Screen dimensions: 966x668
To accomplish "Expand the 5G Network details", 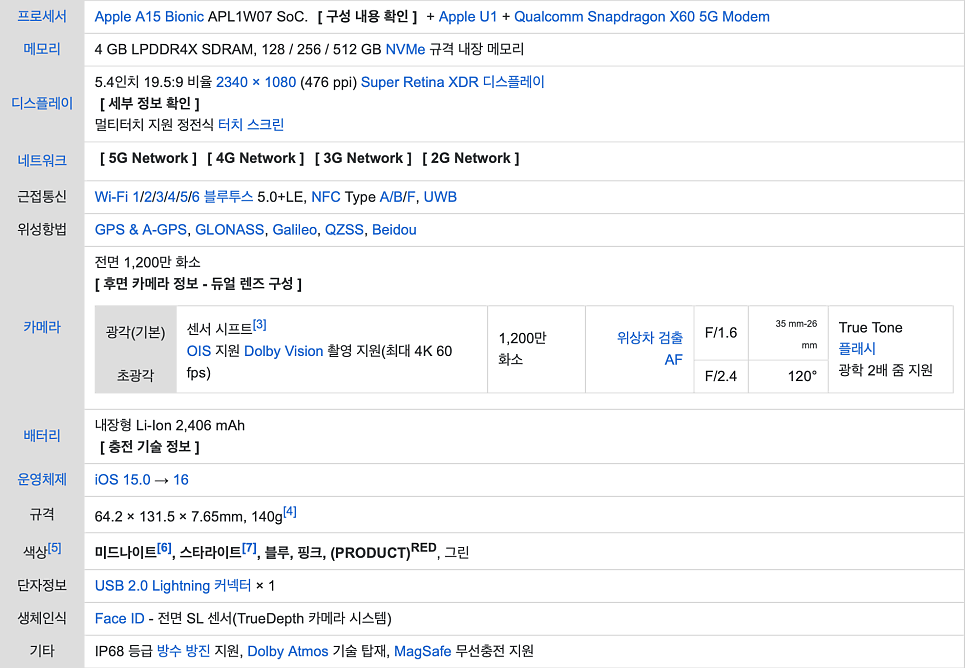I will click(x=148, y=158).
